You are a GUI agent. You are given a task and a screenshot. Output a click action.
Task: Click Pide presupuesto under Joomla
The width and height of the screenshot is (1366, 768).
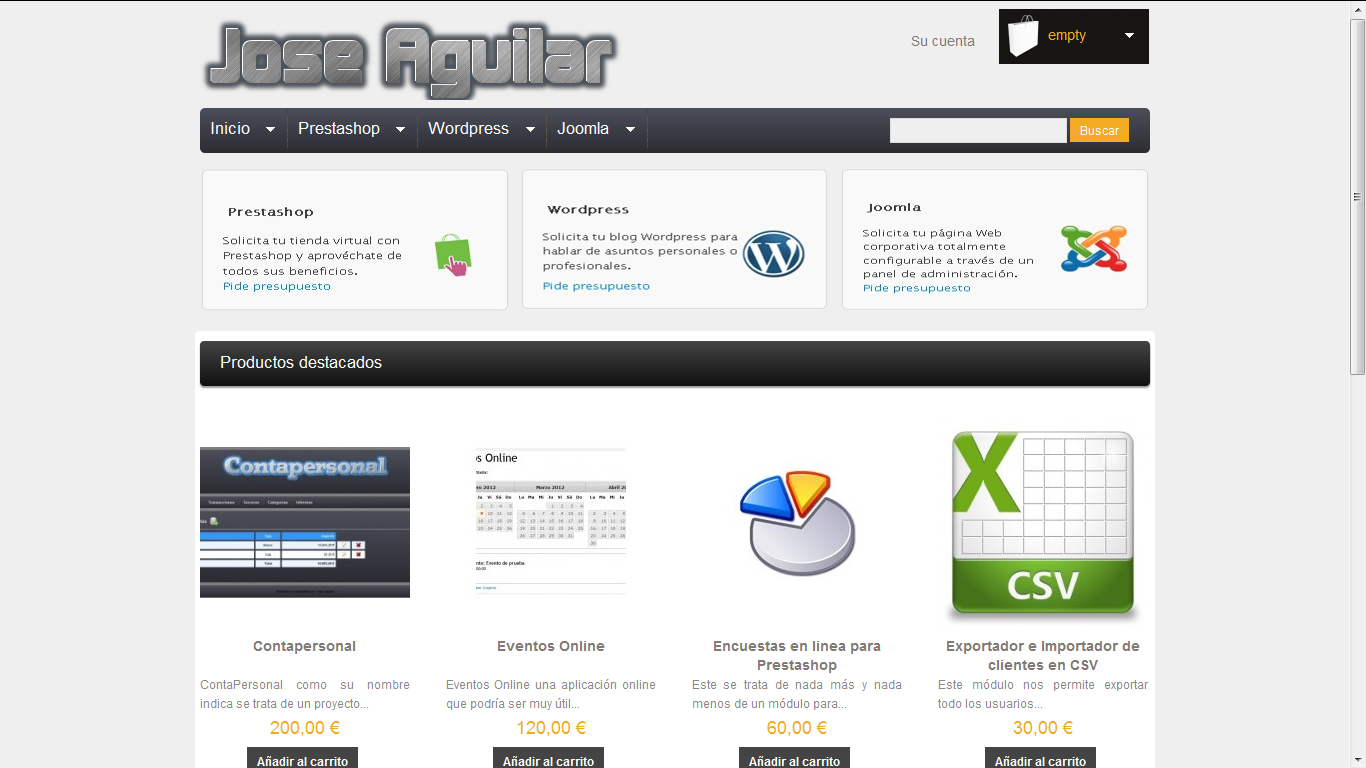(x=916, y=288)
